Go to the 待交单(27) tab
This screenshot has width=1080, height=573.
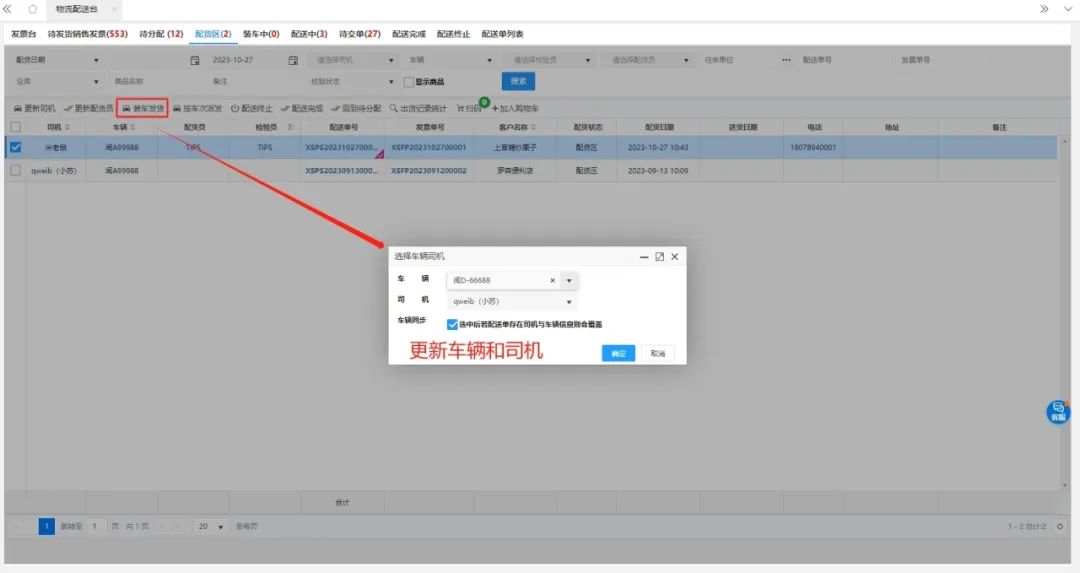point(359,34)
